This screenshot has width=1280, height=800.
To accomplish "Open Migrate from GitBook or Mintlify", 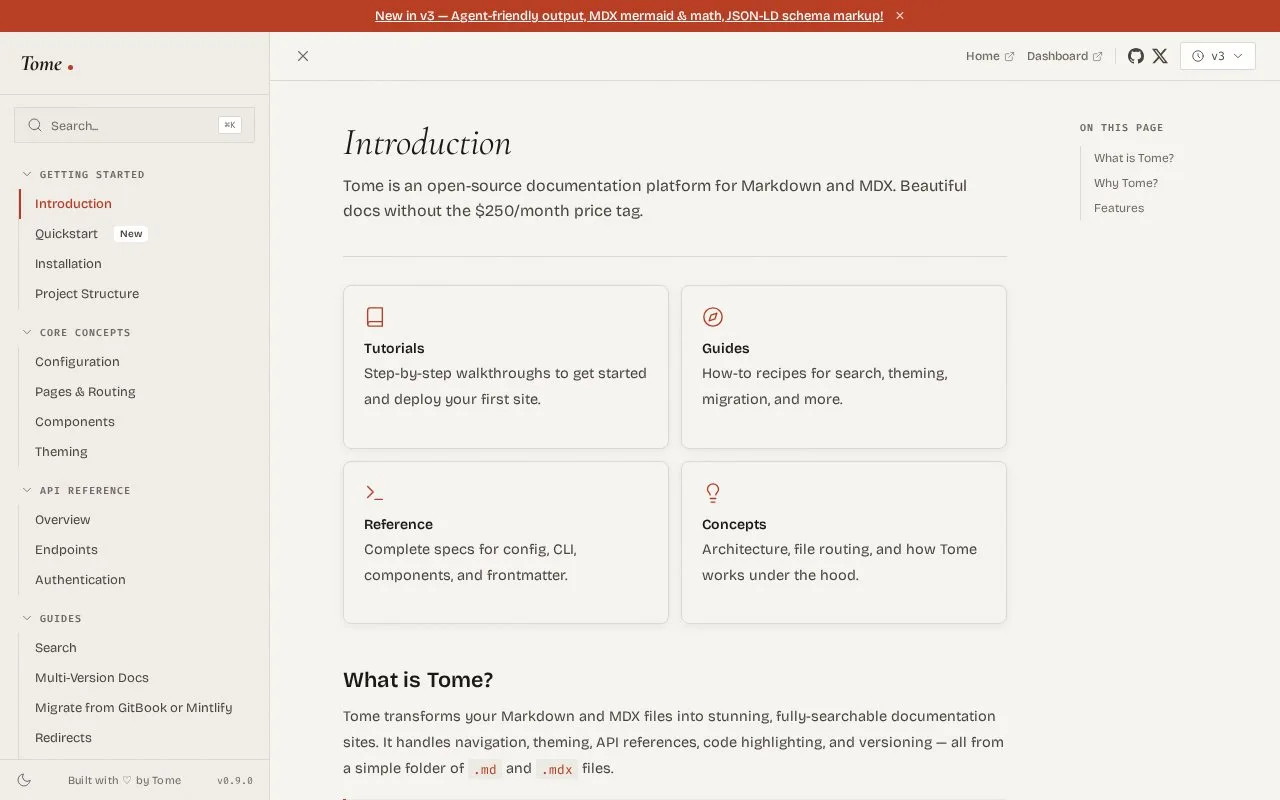I will (x=133, y=708).
